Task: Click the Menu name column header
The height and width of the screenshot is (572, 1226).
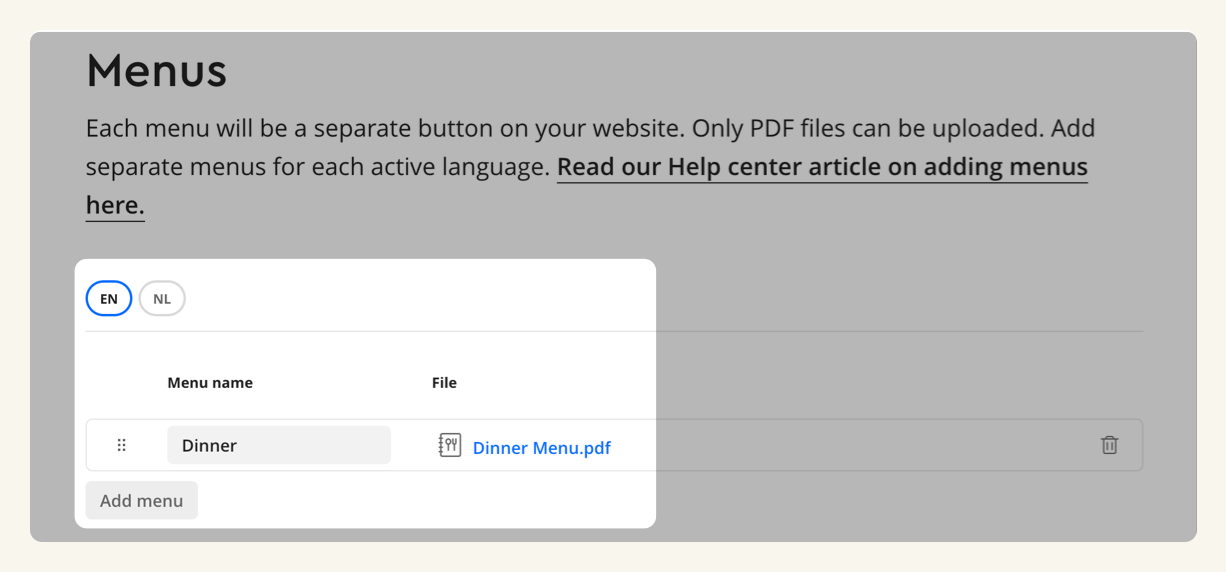Action: pyautogui.click(x=210, y=382)
